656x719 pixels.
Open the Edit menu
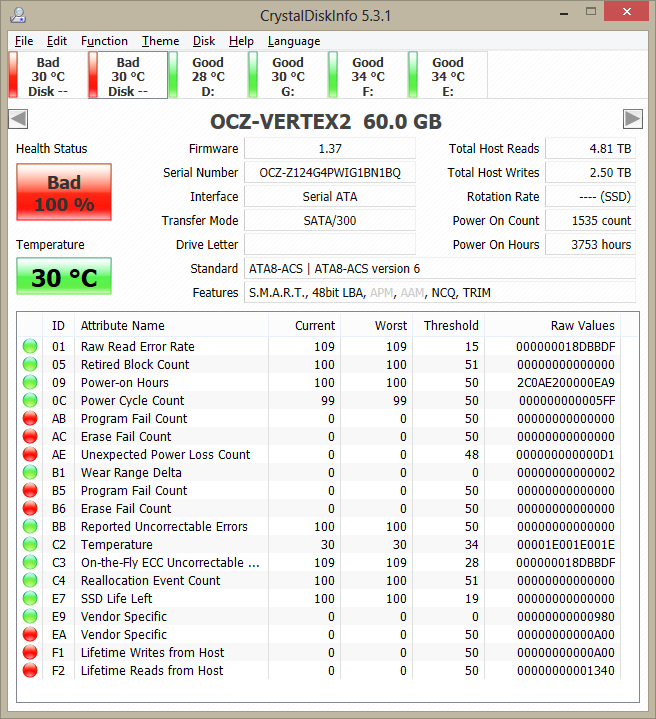tap(57, 41)
